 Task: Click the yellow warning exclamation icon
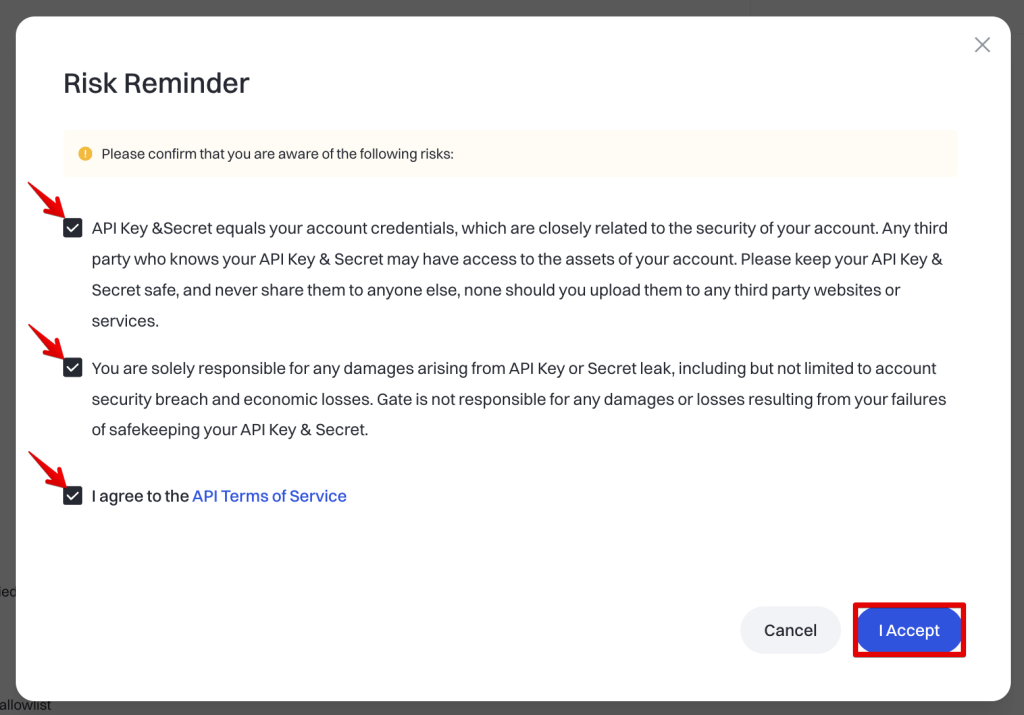[85, 154]
